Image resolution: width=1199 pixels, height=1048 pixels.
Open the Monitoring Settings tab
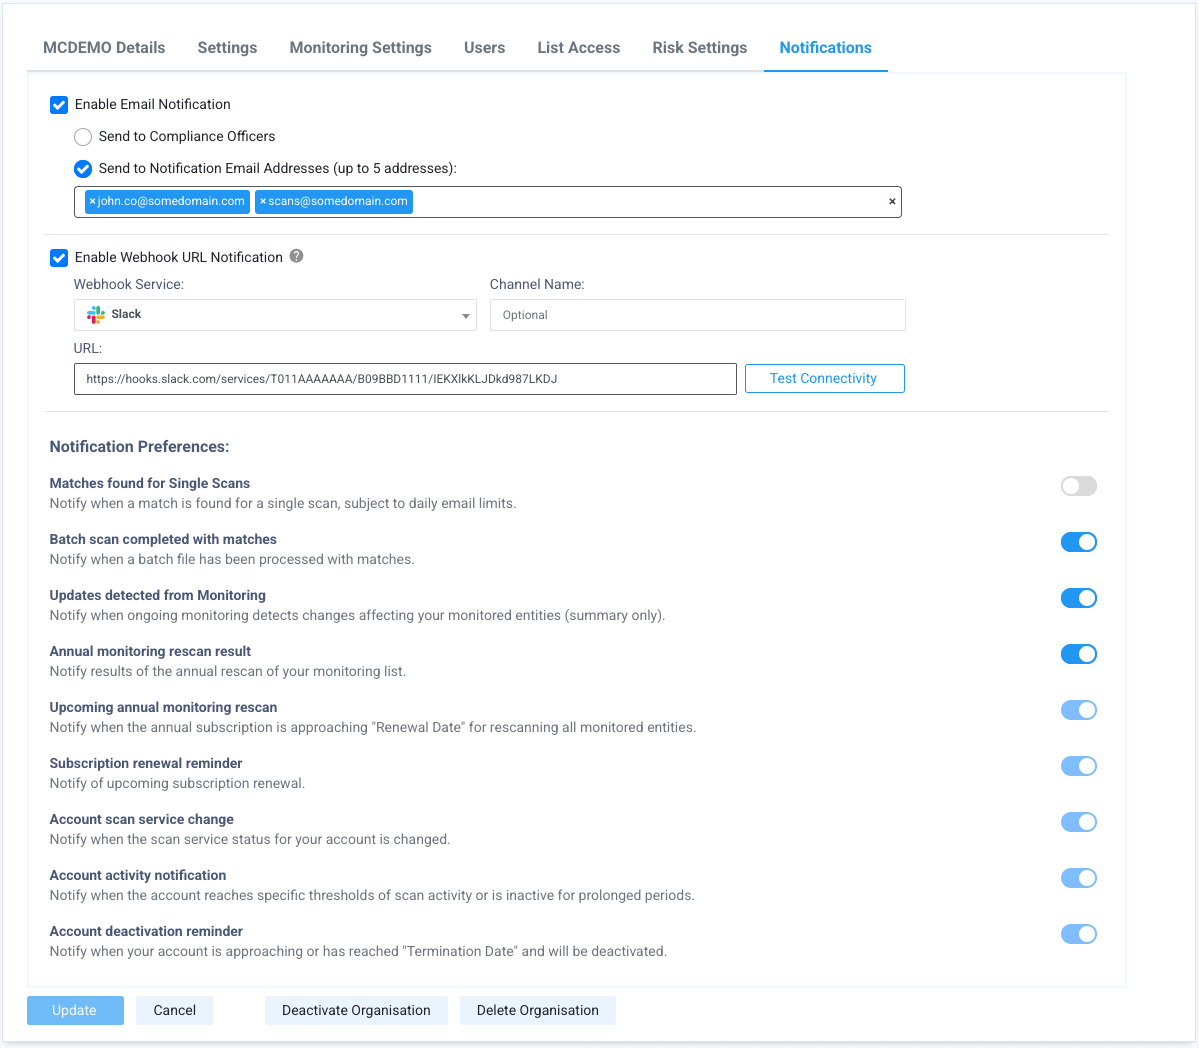[360, 48]
